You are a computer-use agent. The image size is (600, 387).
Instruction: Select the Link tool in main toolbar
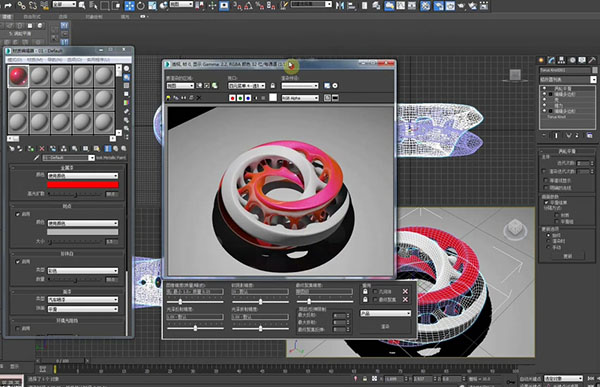(21, 5)
